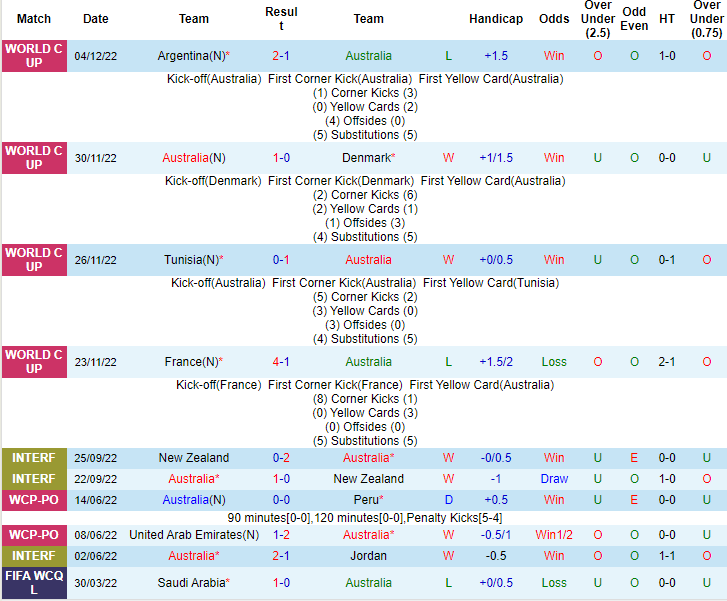Open the 4-1 result for France vs Australia
The height and width of the screenshot is (601, 727).
pos(281,362)
